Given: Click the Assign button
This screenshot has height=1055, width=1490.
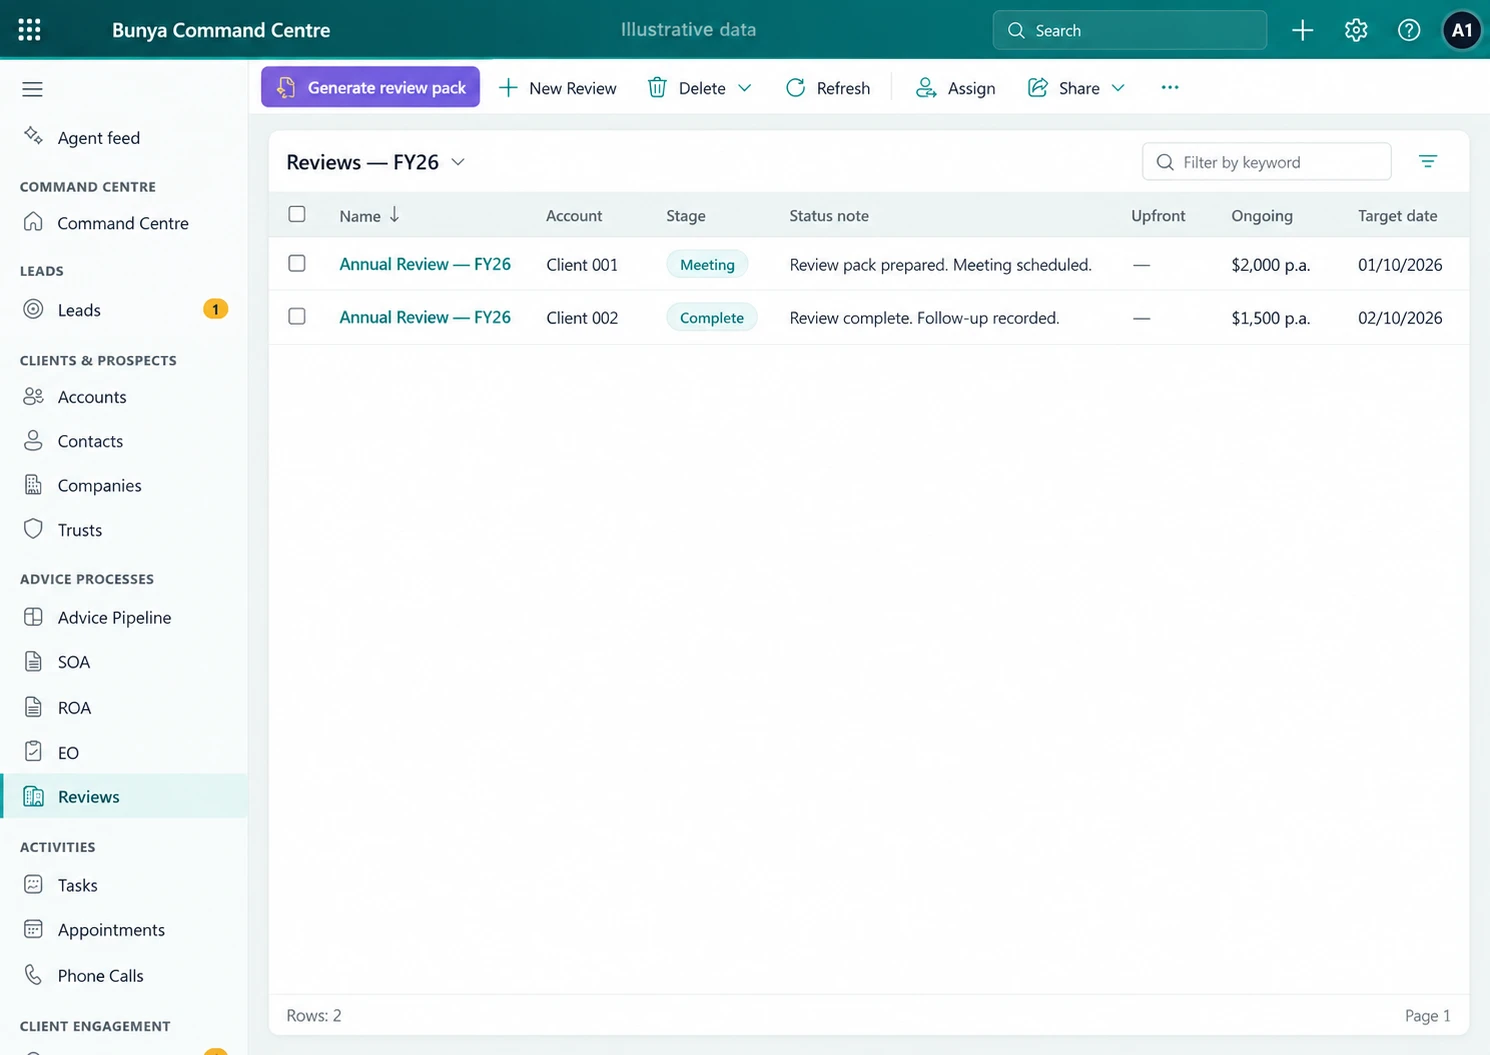Looking at the screenshot, I should (x=955, y=88).
